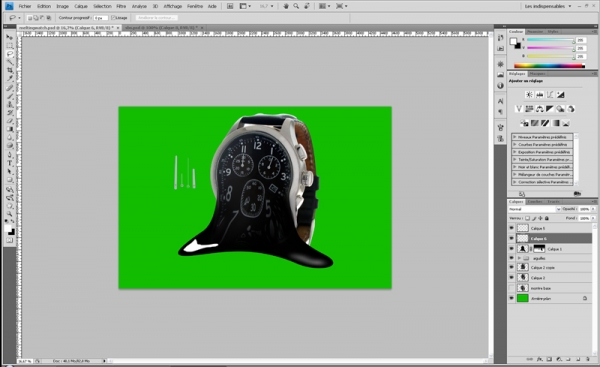Show the montre base layer
600x367 pixels.
512,288
